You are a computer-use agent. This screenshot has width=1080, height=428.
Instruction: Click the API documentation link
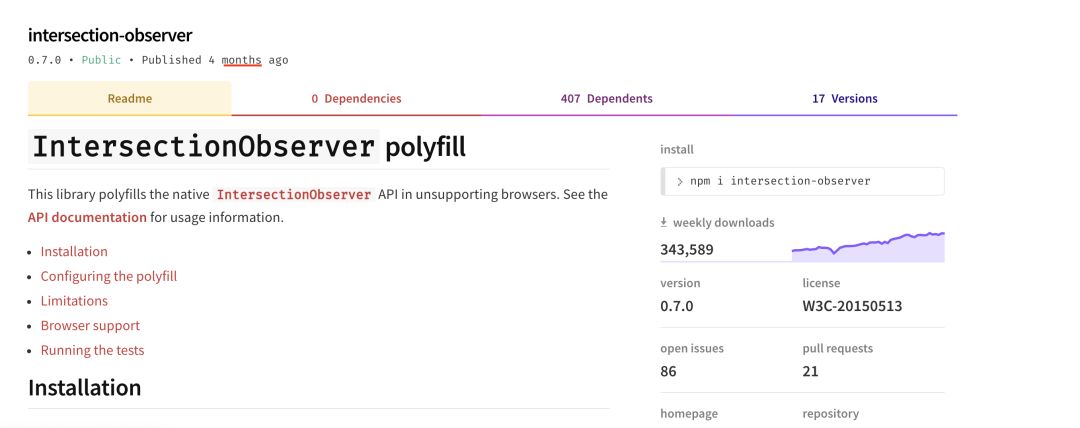pos(87,217)
